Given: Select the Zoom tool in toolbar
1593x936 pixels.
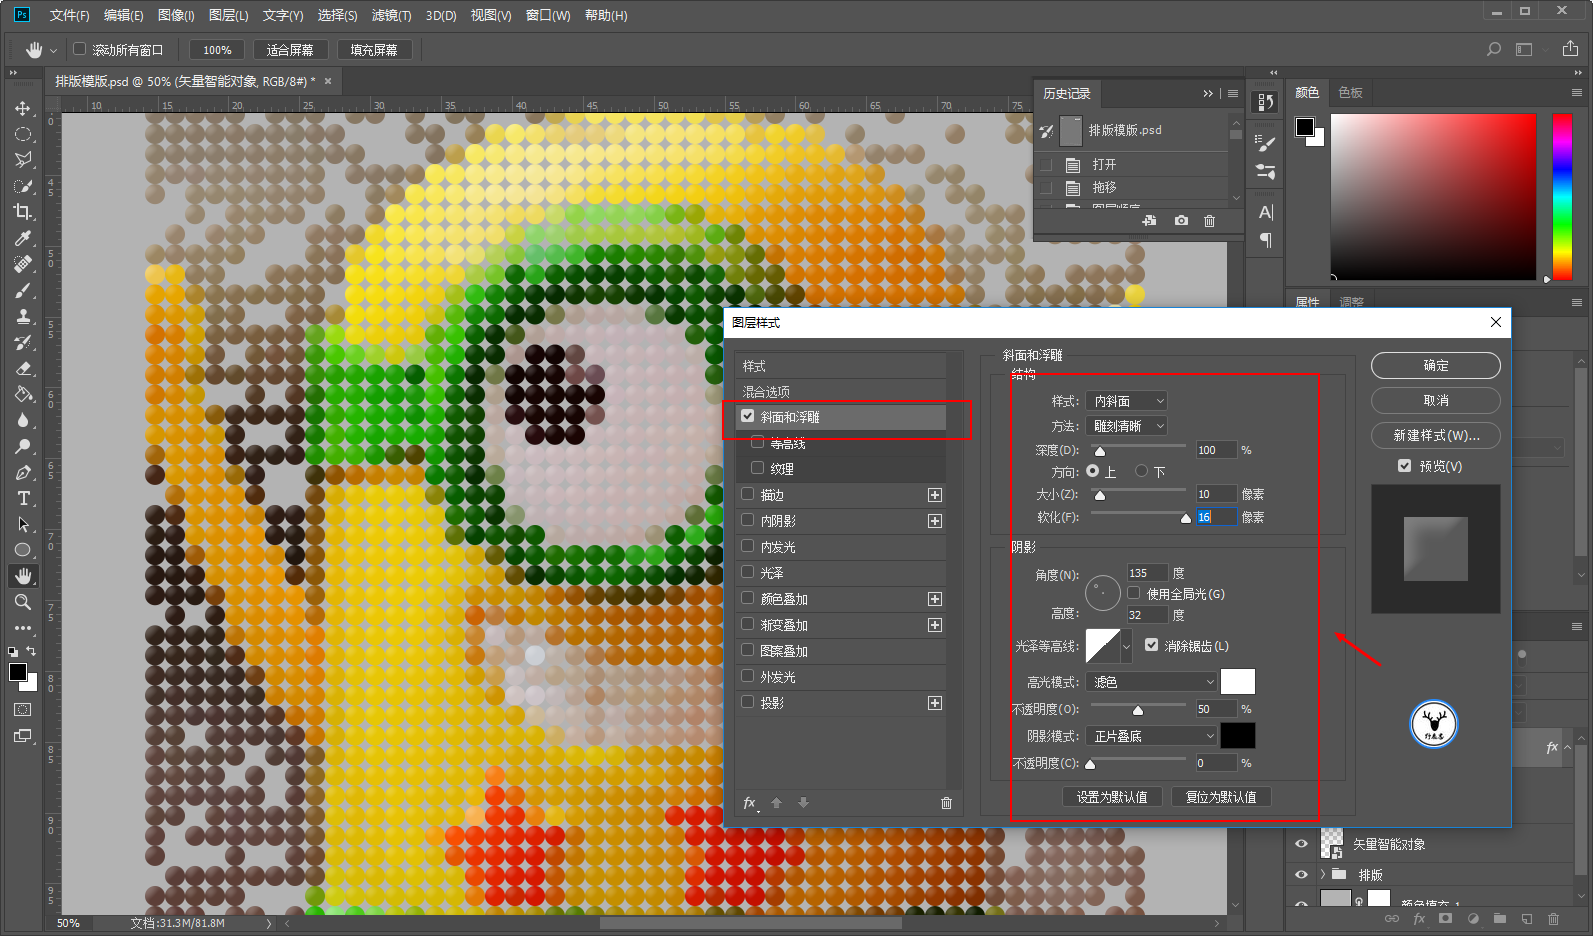Looking at the screenshot, I should 22,602.
